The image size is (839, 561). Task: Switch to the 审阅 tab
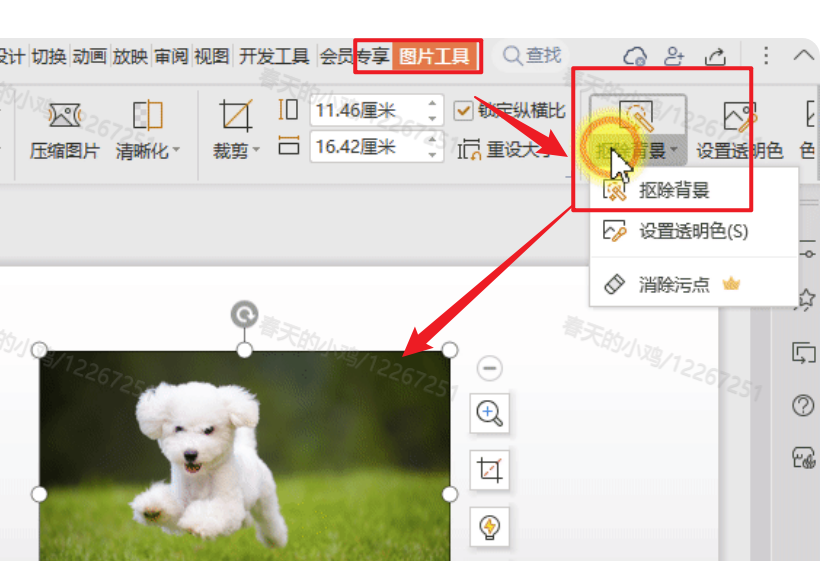[x=171, y=56]
